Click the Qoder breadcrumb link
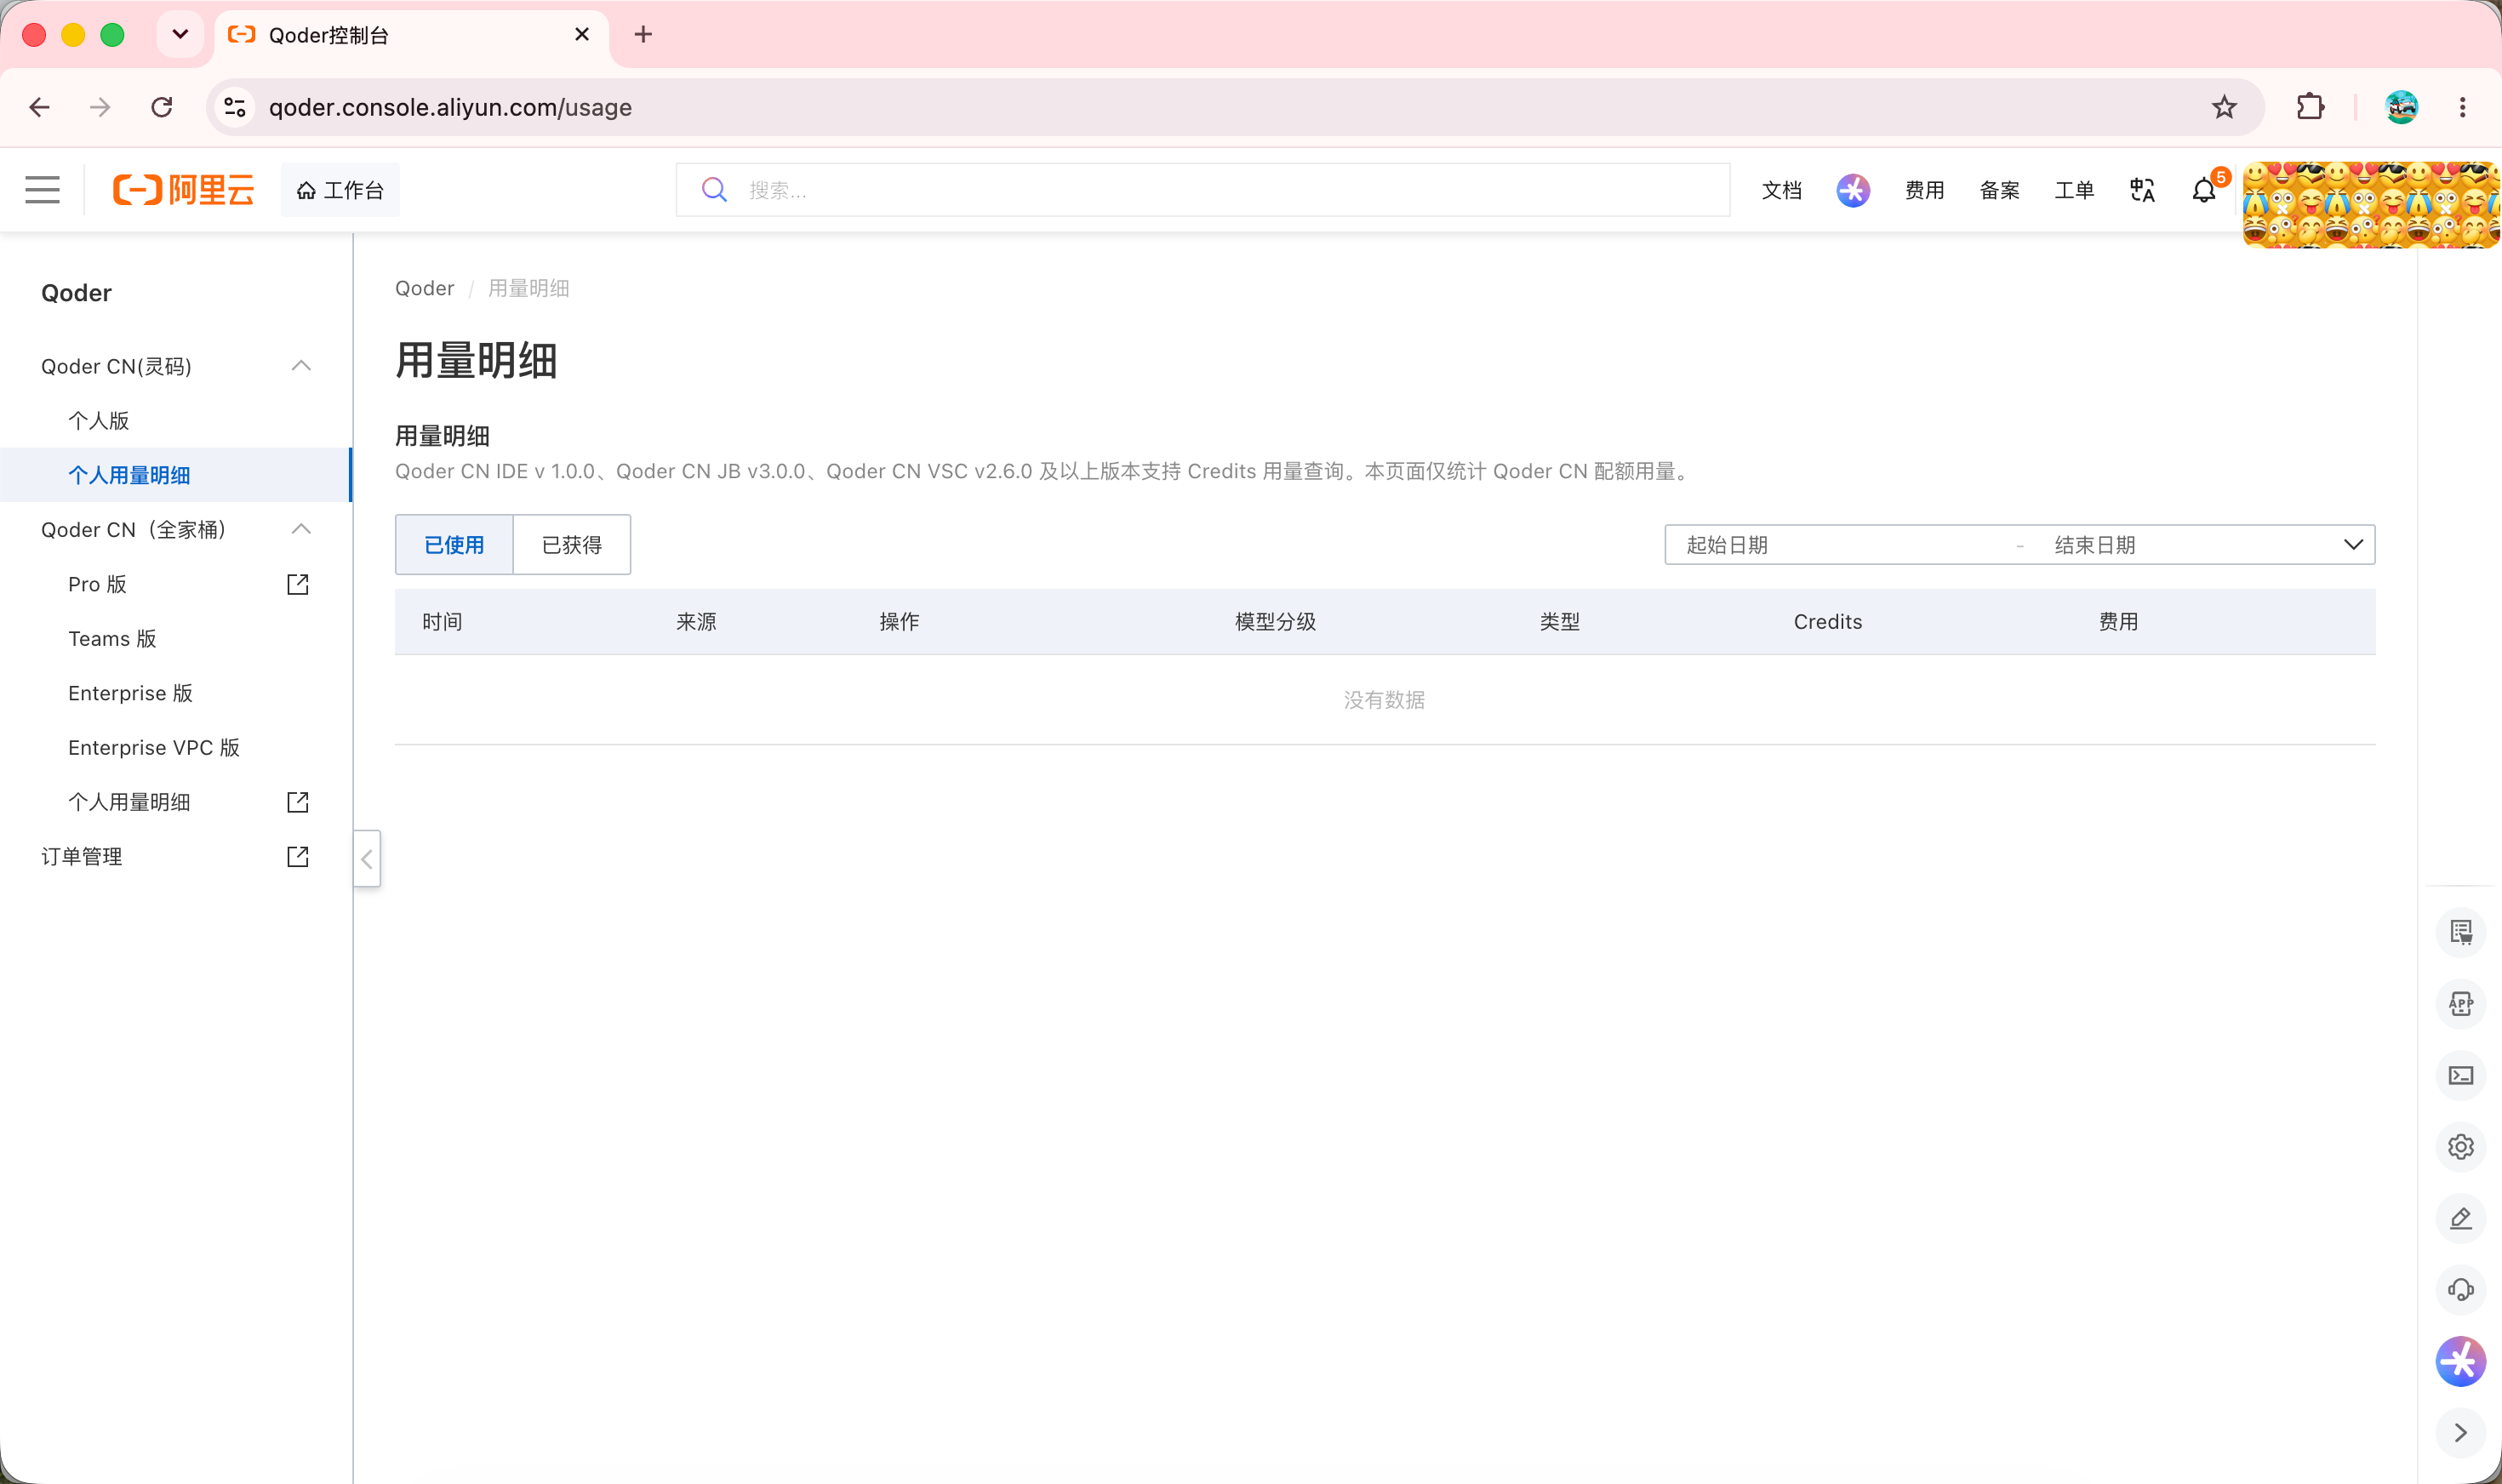 click(424, 288)
